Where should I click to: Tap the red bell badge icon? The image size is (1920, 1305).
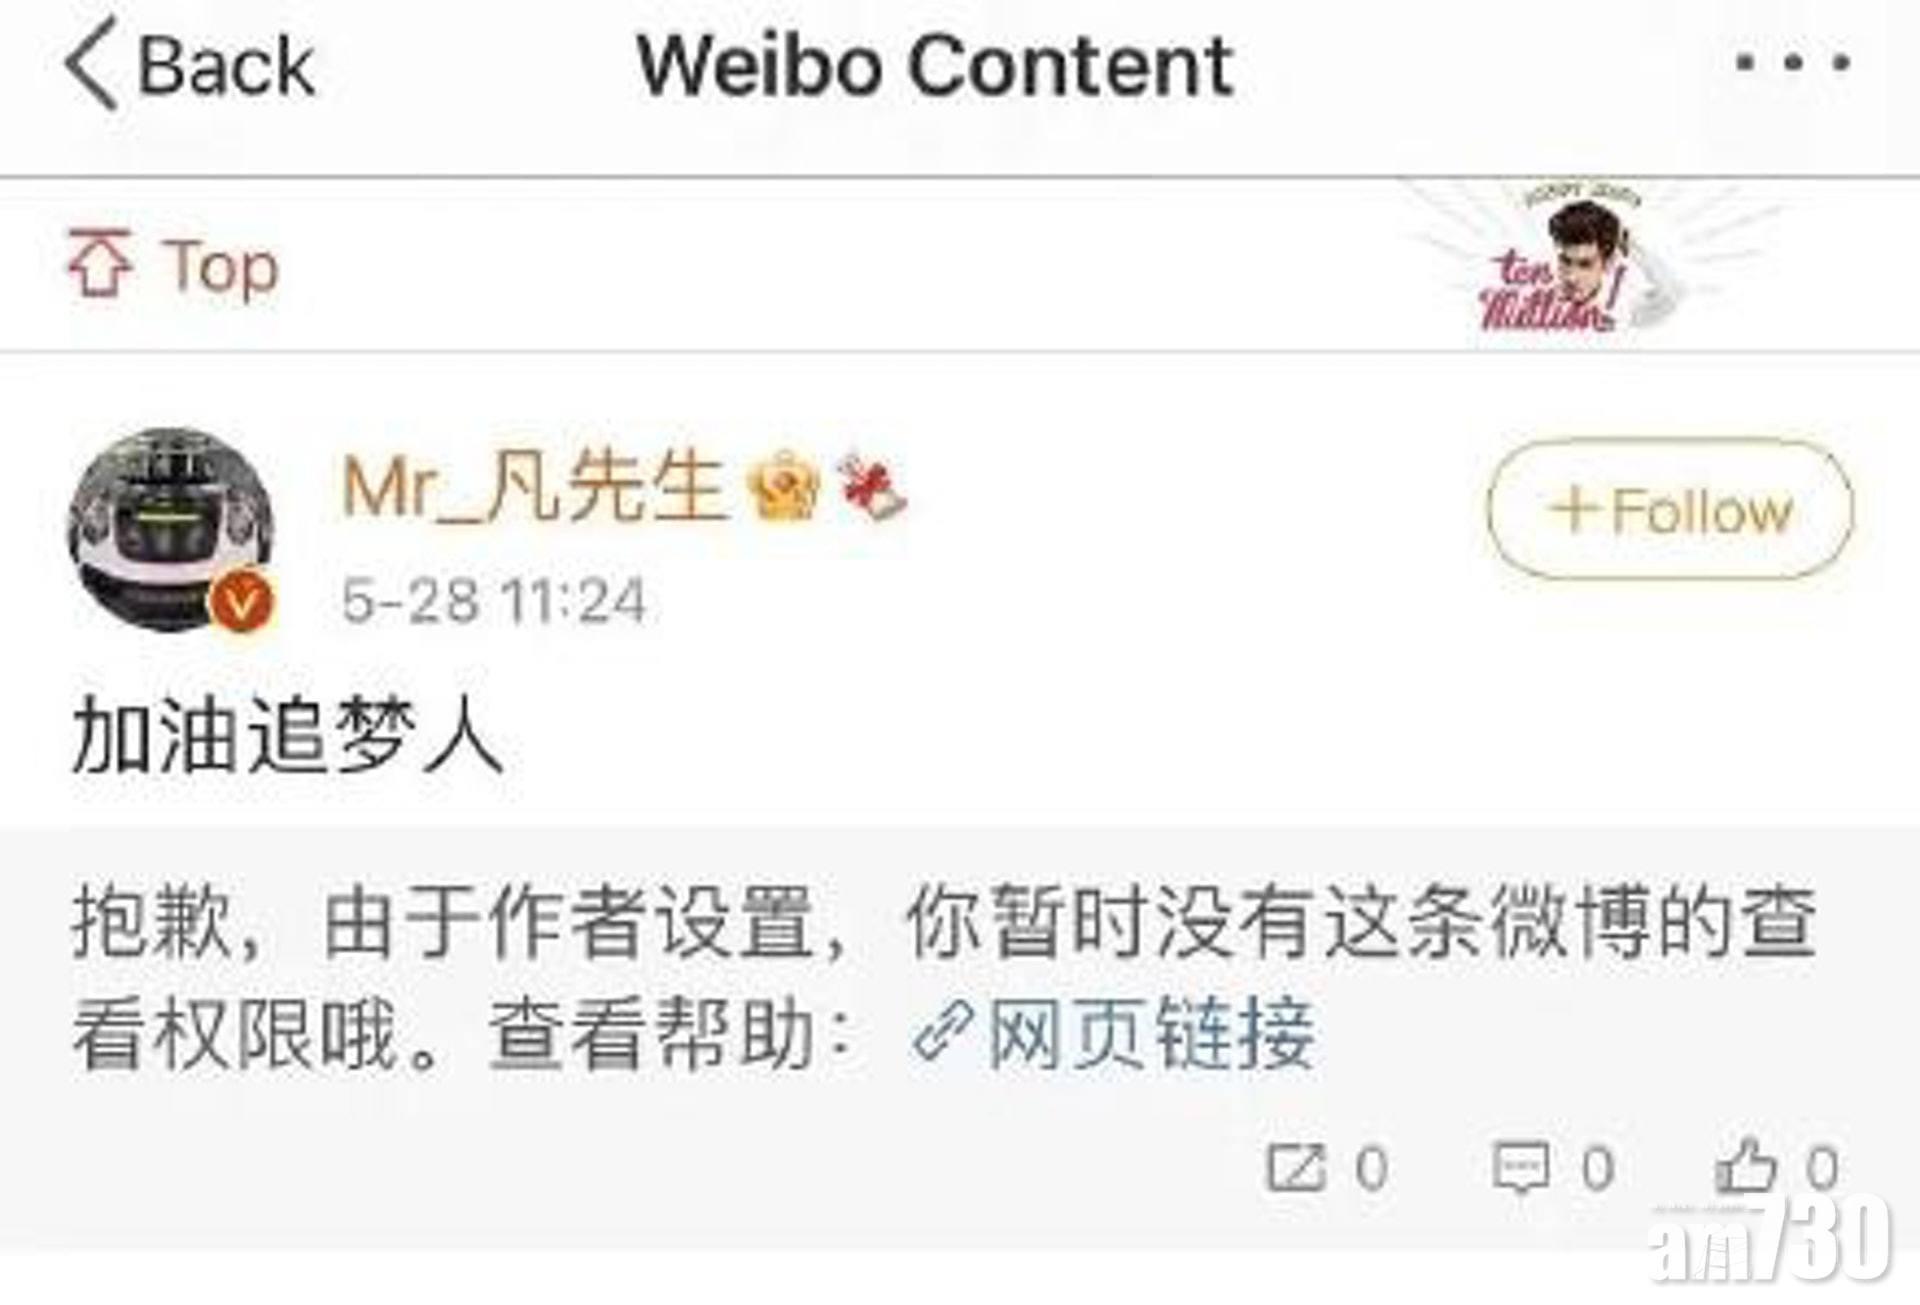click(872, 488)
